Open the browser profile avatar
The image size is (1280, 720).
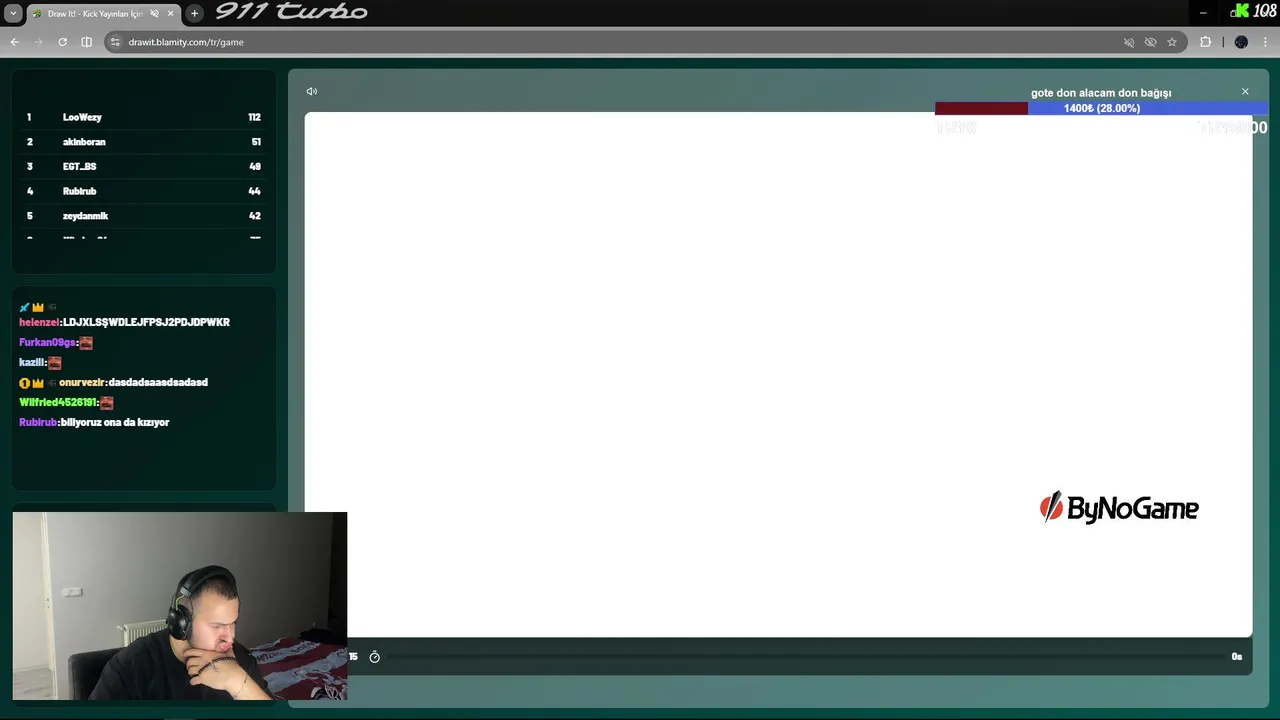pyautogui.click(x=1241, y=42)
